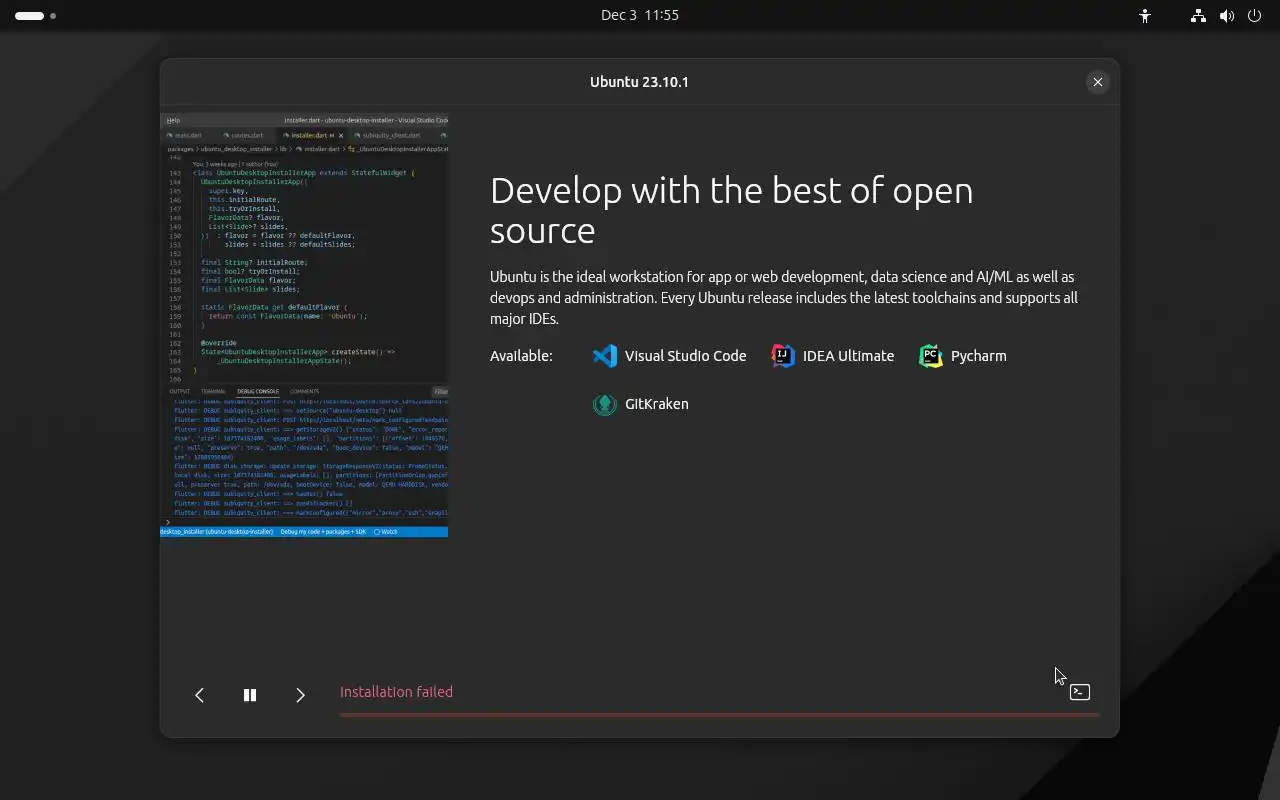Screen dimensions: 1280x800
Task: Click the IDEA Ultimate label
Action: (x=849, y=356)
